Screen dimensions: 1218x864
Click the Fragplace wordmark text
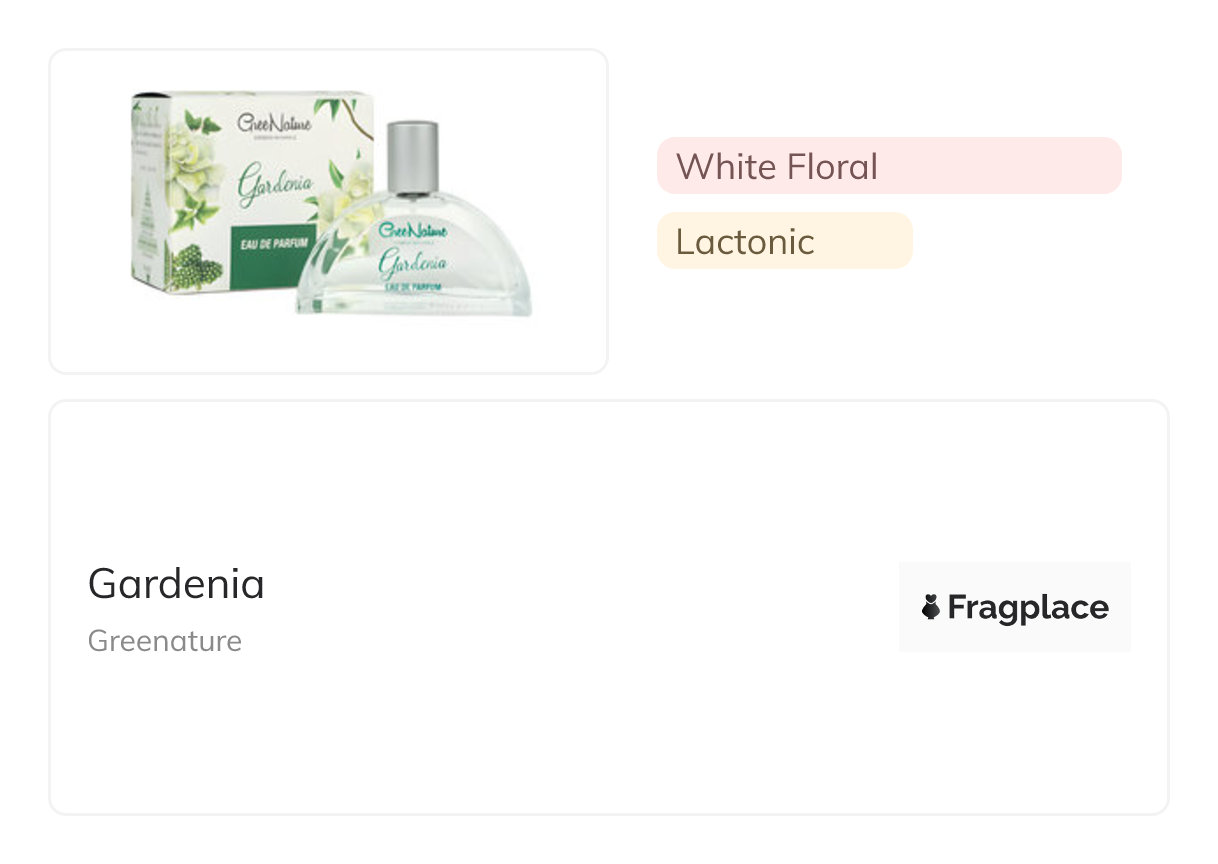click(x=1028, y=607)
